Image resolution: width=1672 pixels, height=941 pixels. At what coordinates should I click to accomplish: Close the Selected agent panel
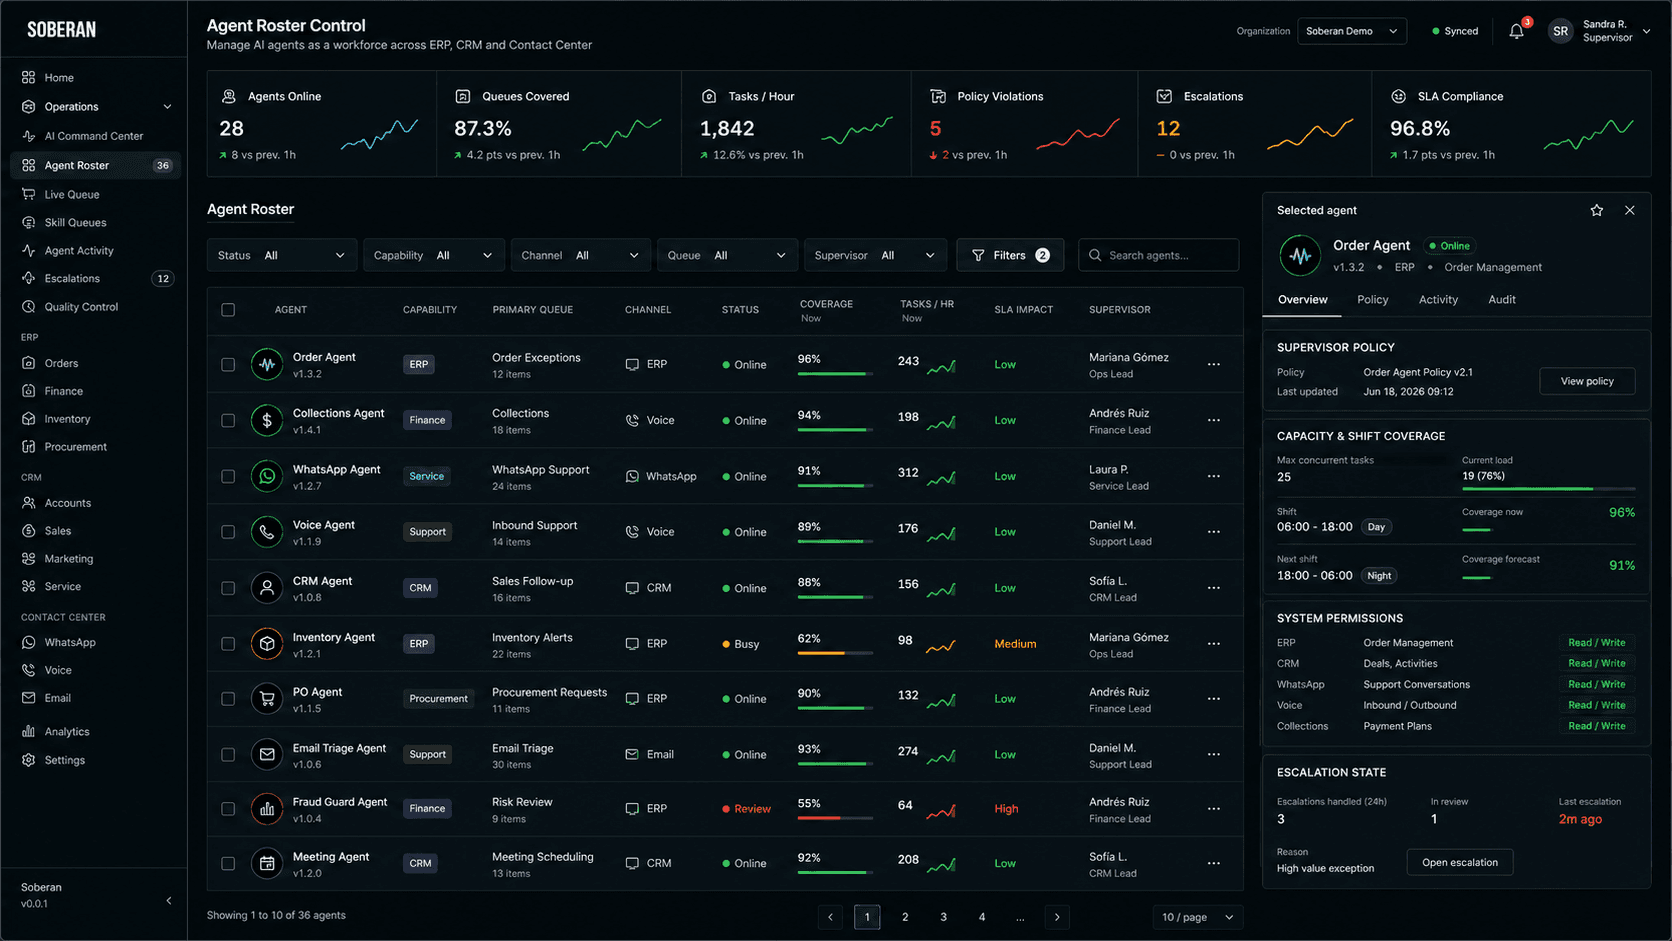point(1630,210)
